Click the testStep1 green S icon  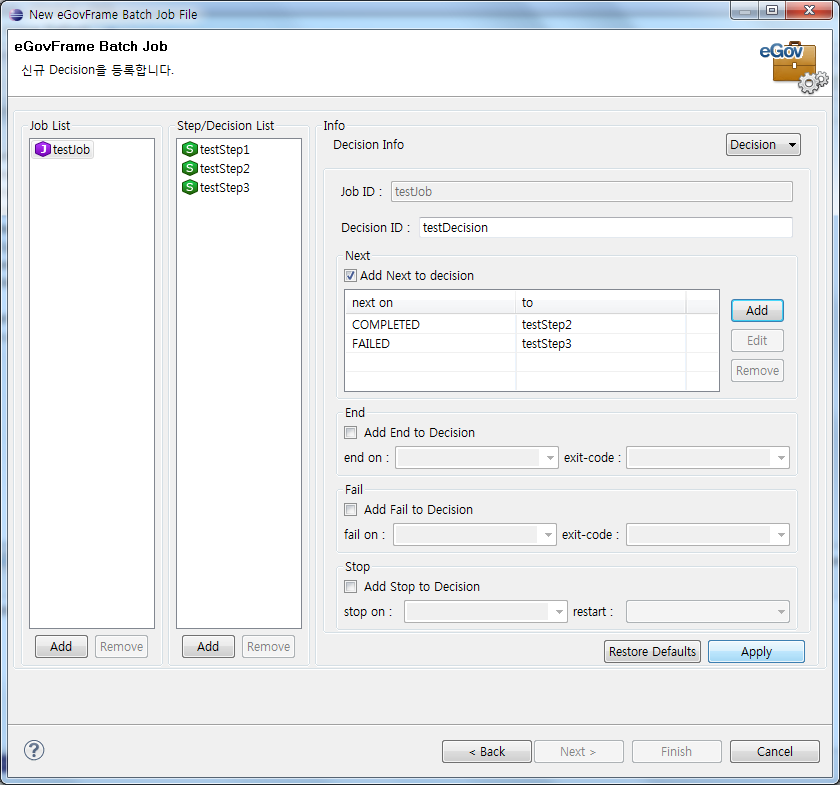point(190,149)
